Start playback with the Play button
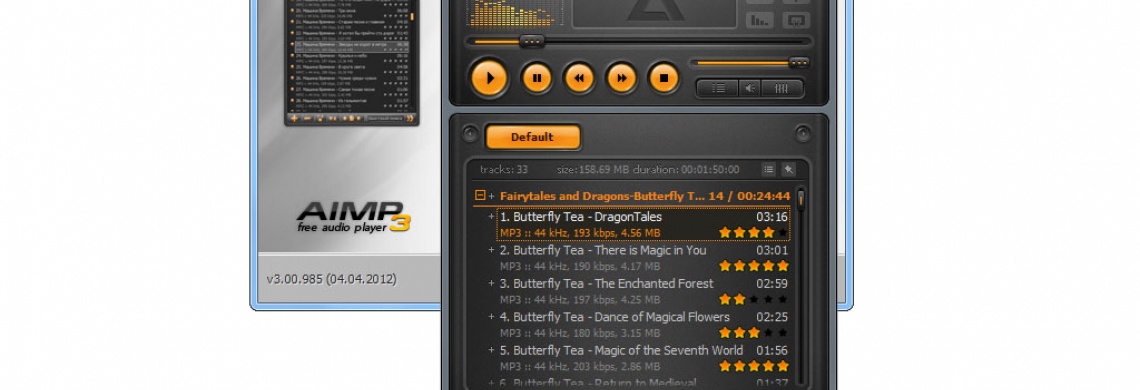This screenshot has width=1140, height=390. point(489,77)
